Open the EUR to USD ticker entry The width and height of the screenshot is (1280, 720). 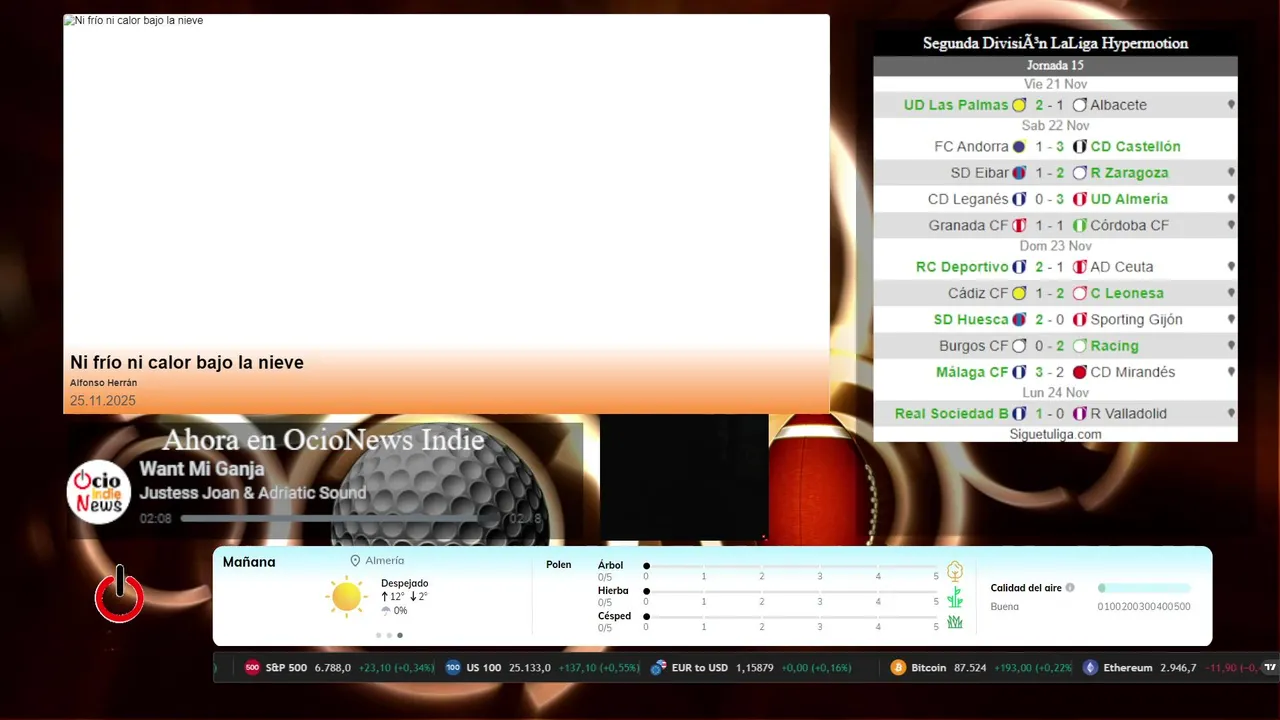[751, 668]
